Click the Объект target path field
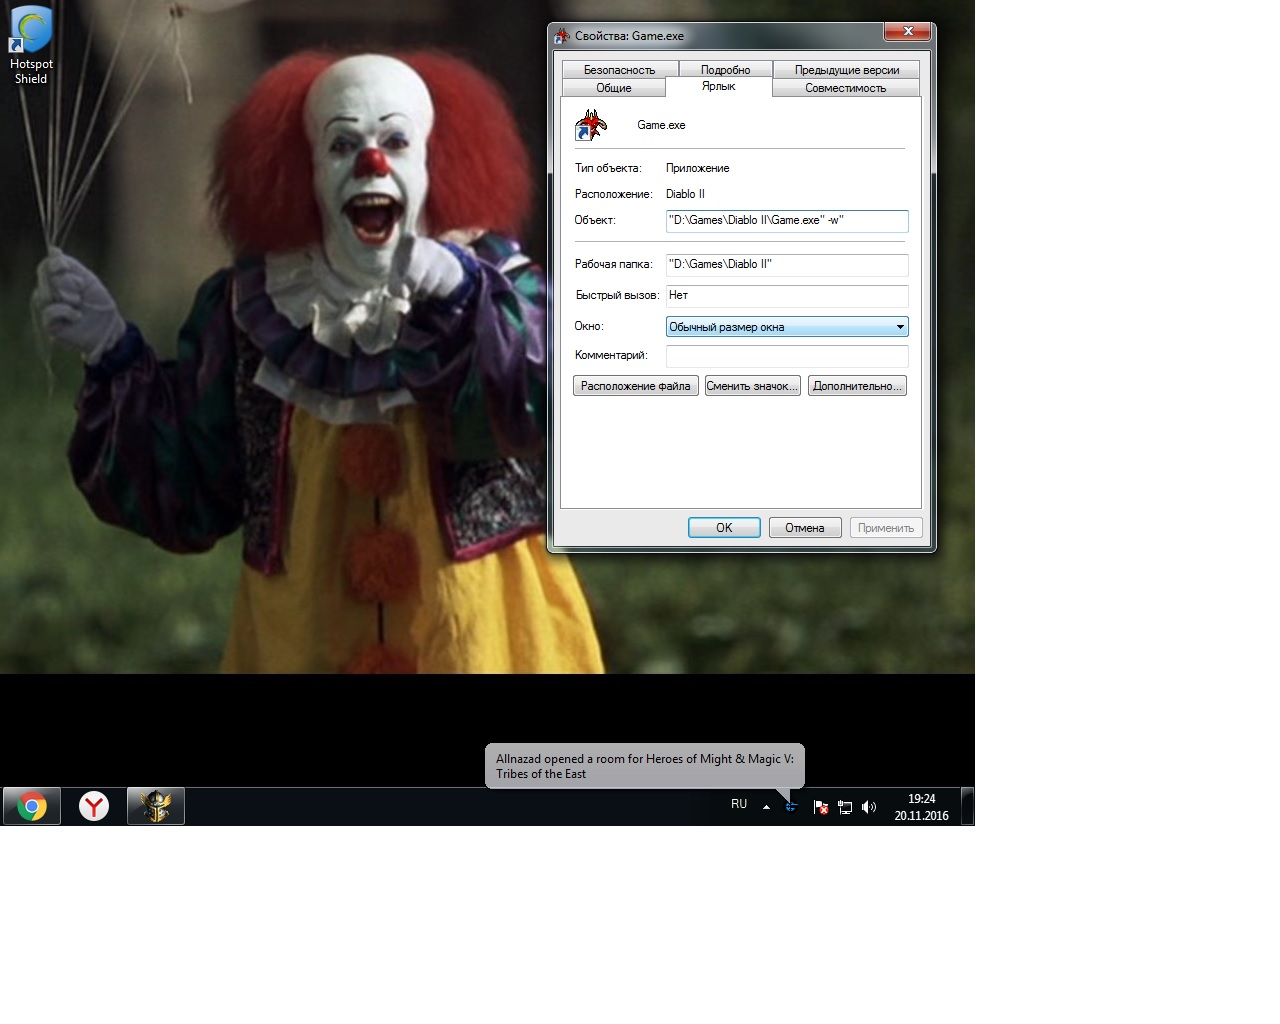 pos(787,221)
